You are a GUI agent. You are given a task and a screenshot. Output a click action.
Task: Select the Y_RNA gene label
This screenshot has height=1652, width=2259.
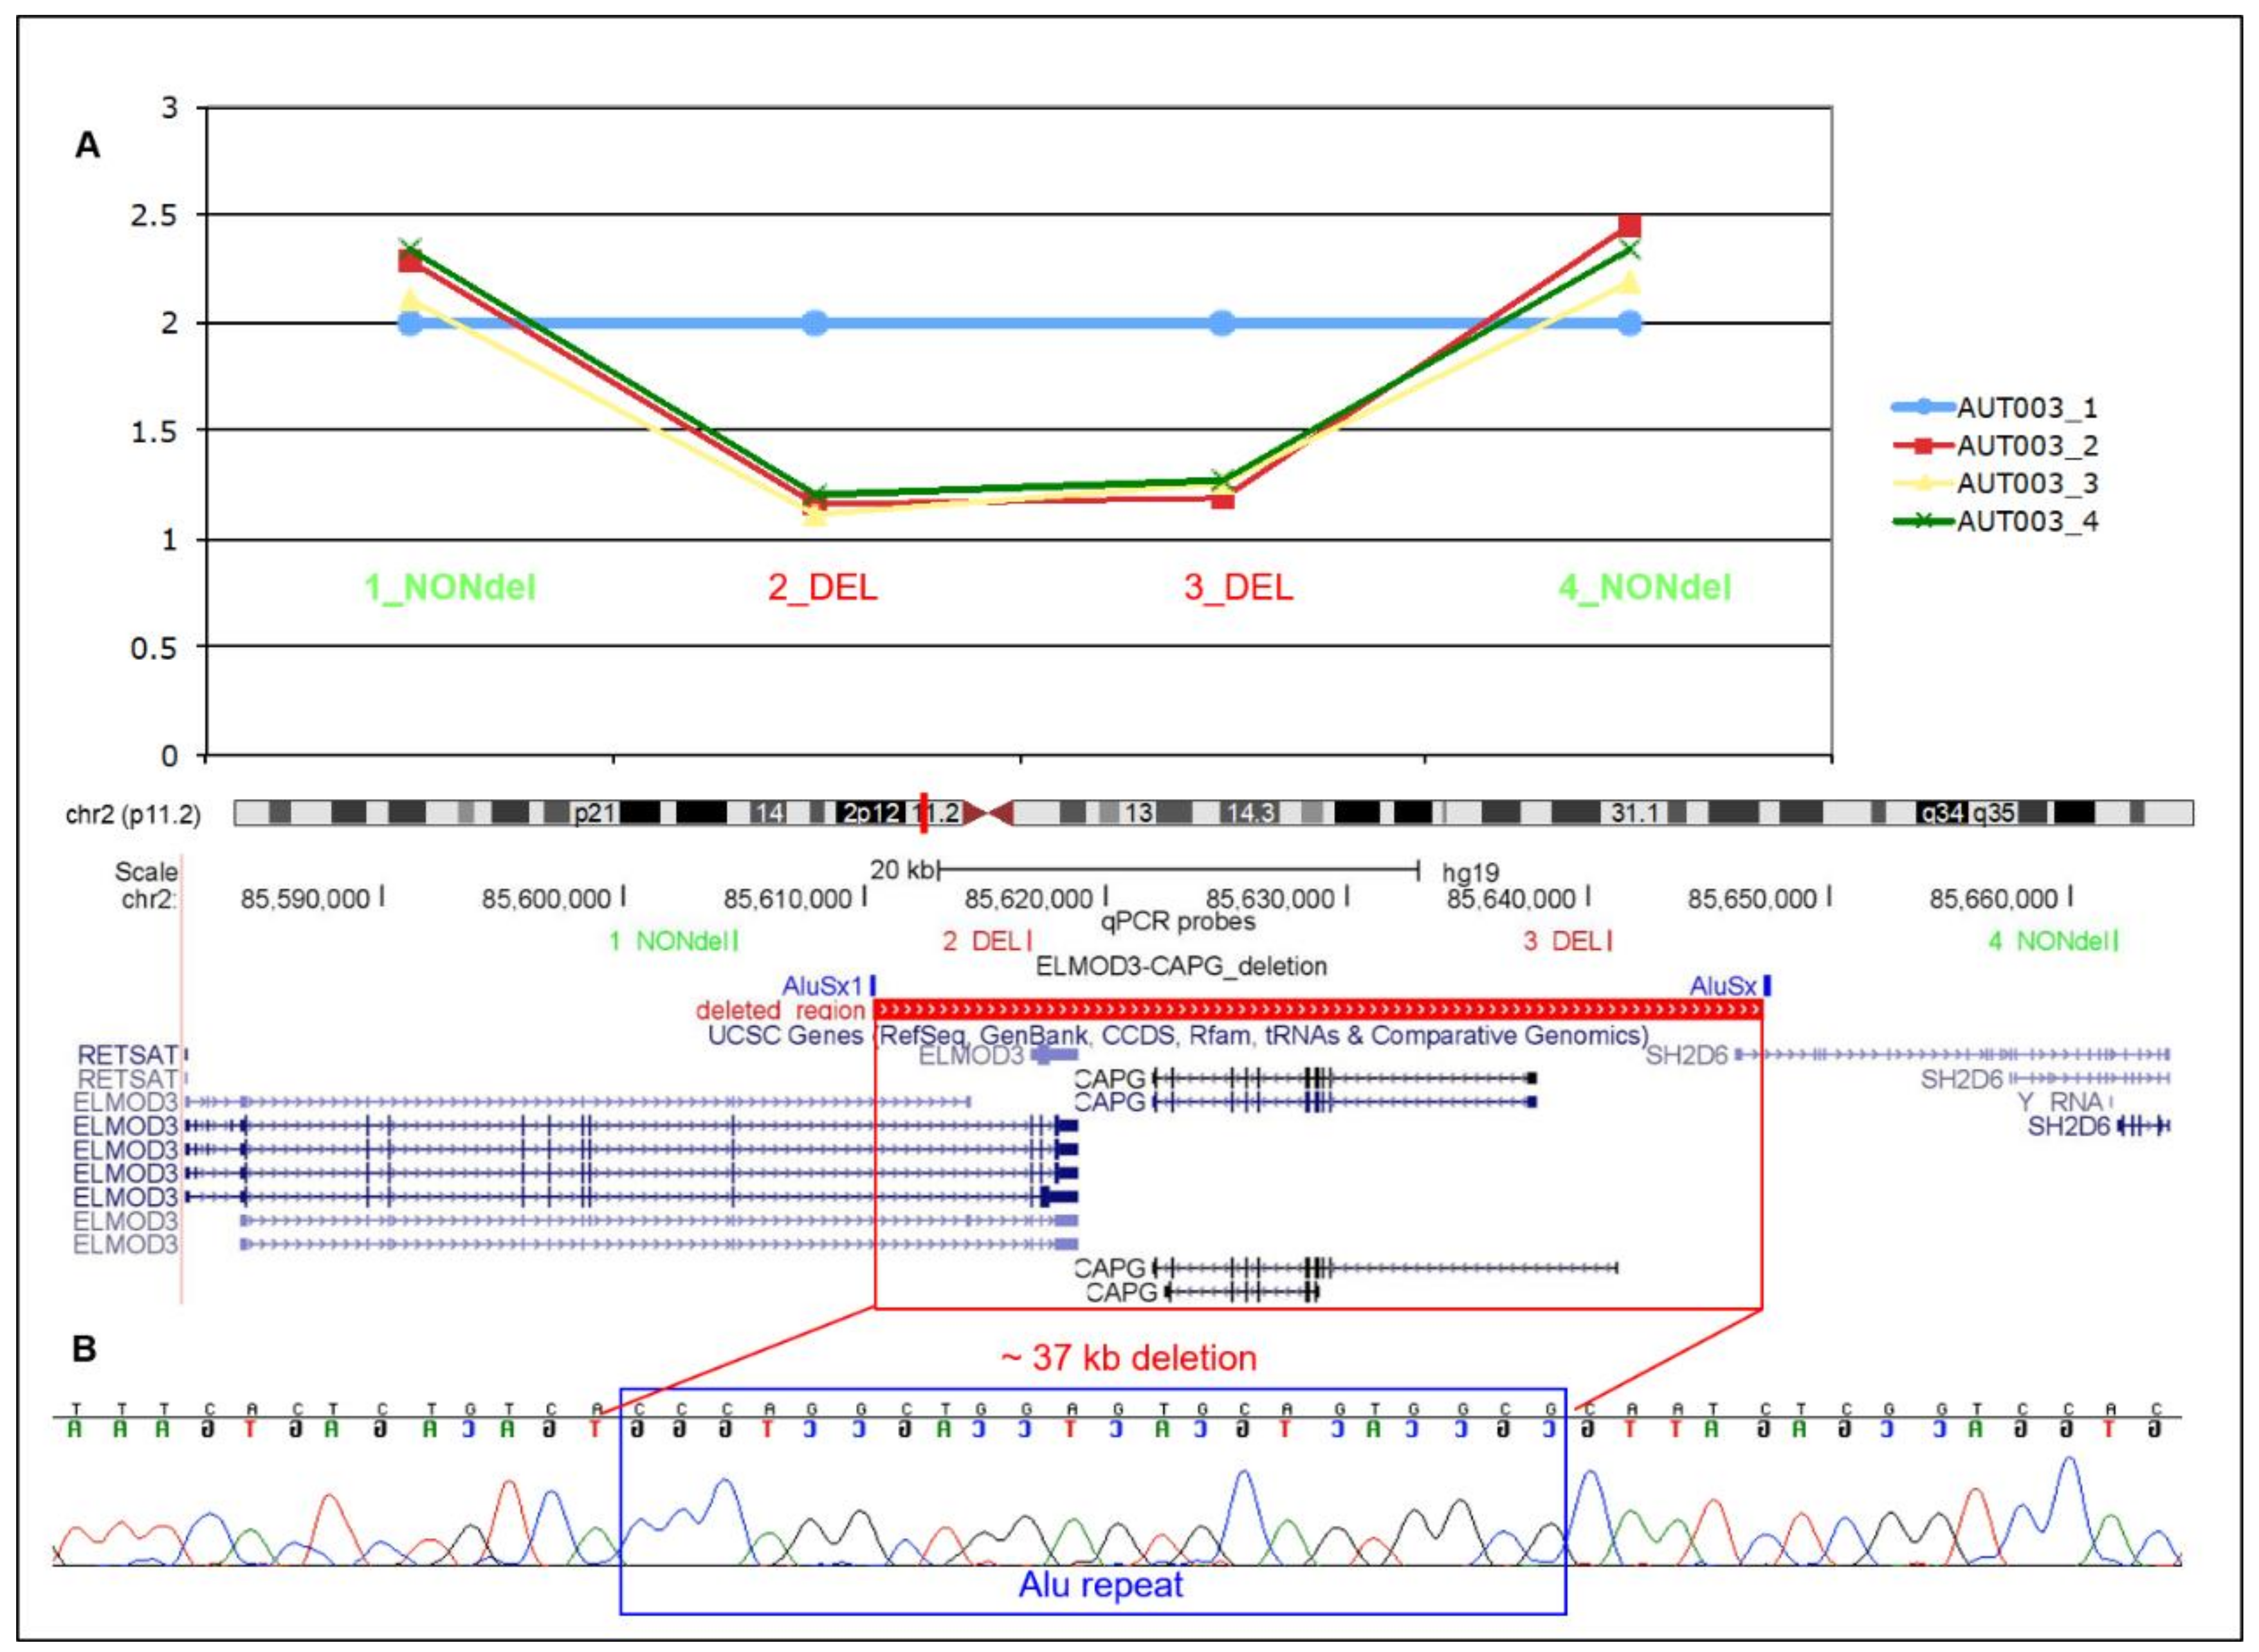(x=2060, y=1102)
